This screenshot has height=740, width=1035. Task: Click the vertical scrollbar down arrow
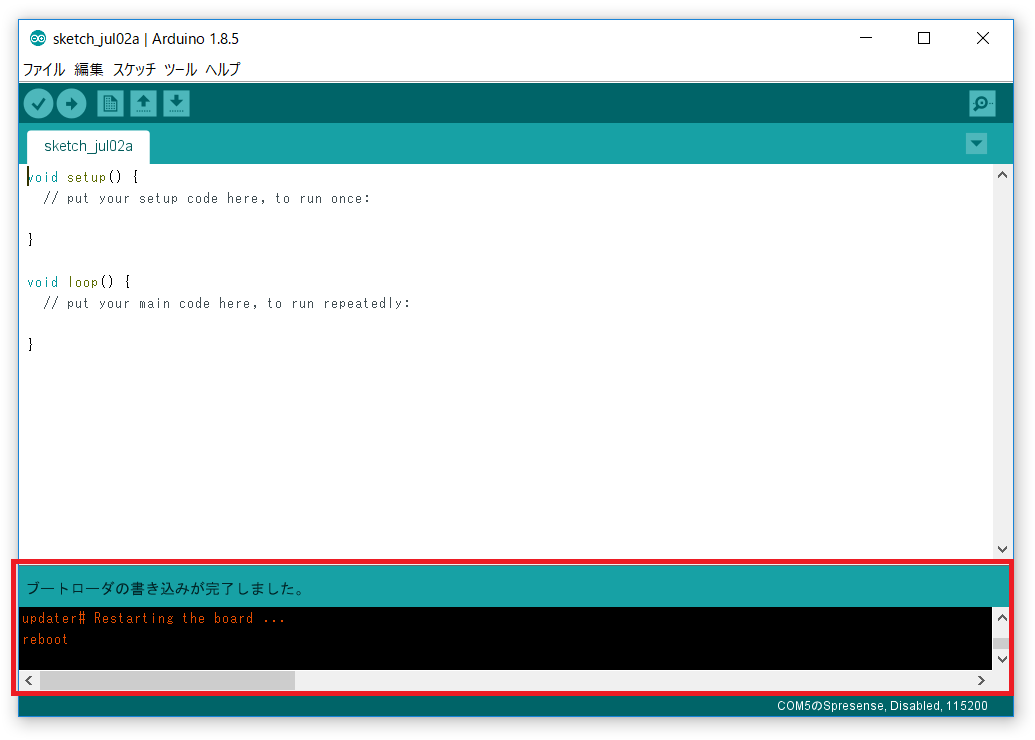(x=1002, y=548)
